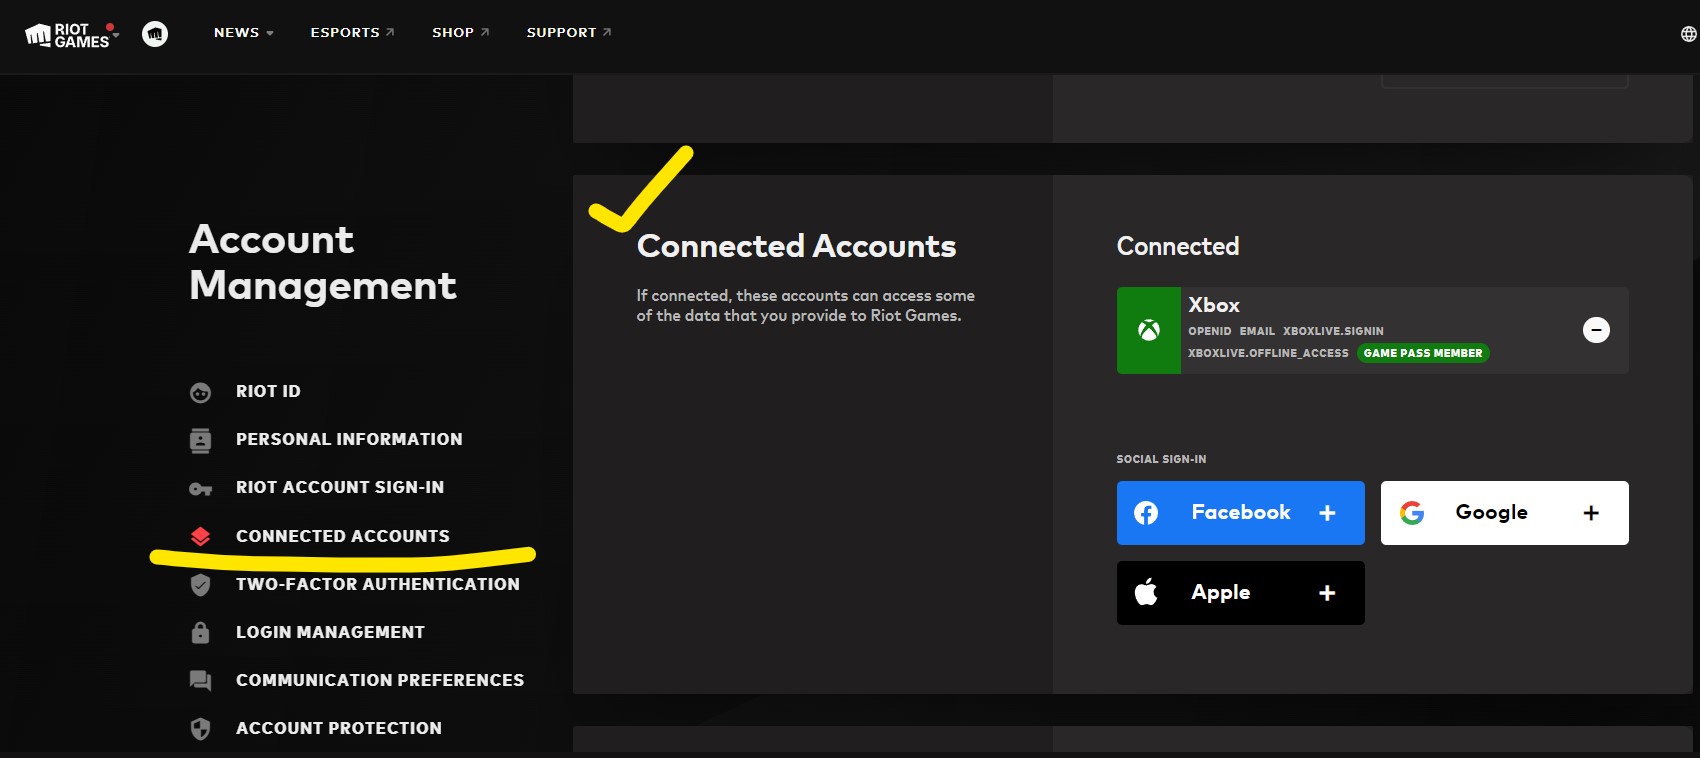Viewport: 1700px width, 758px height.
Task: Click the Apple logo icon
Action: [1146, 592]
